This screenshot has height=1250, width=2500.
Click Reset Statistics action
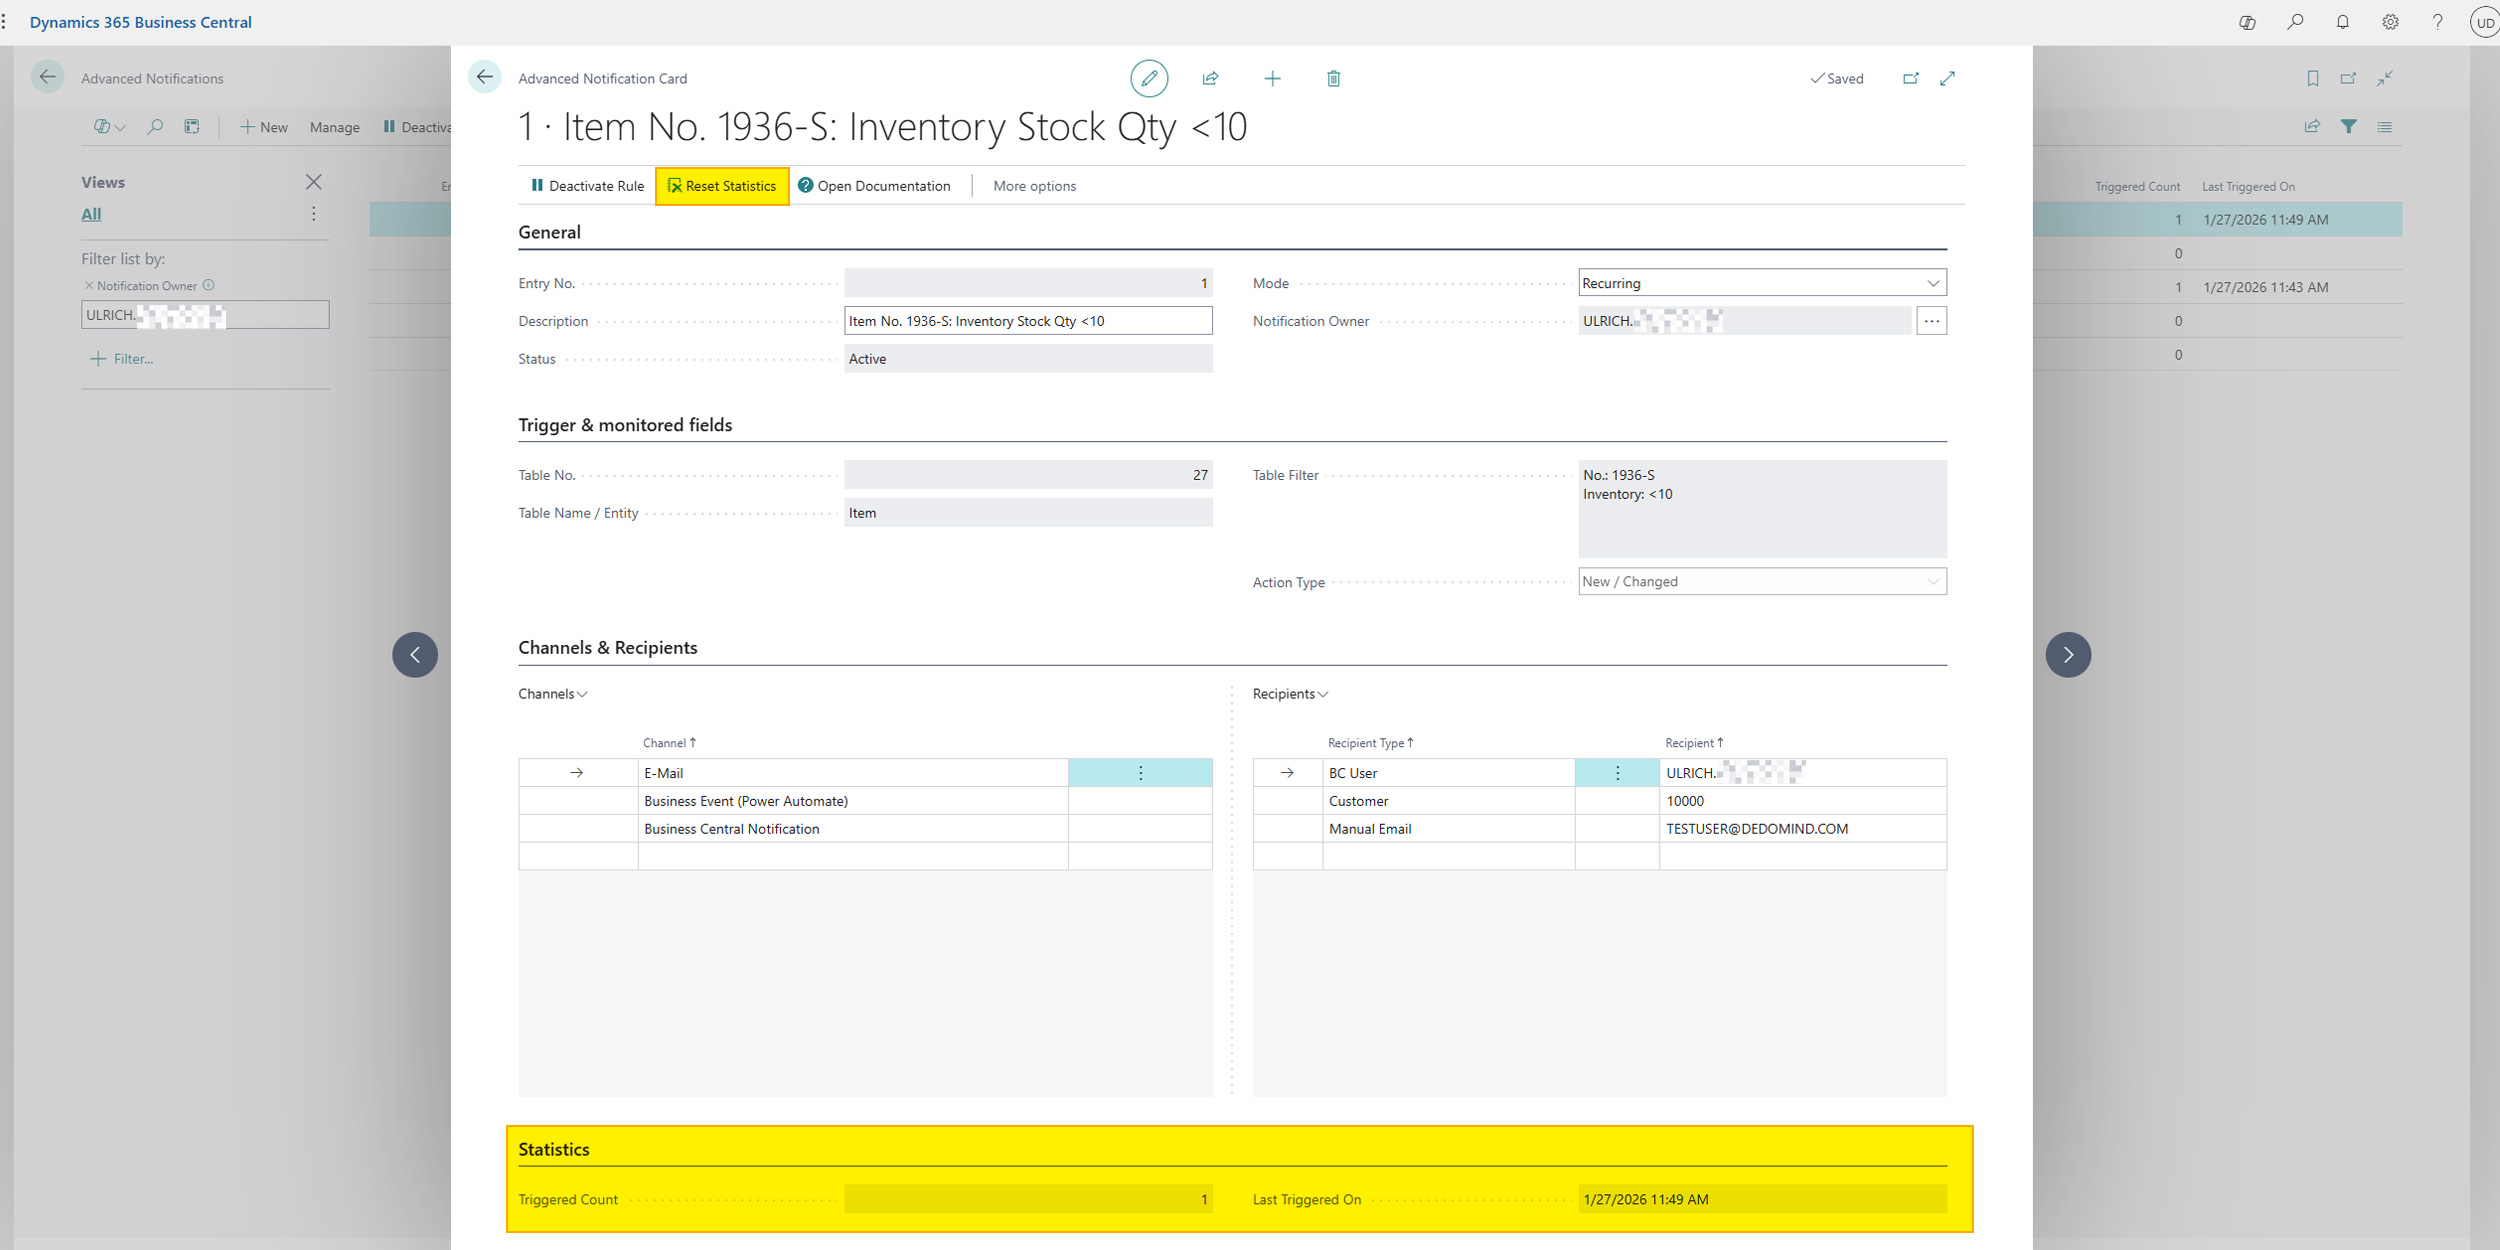721,186
